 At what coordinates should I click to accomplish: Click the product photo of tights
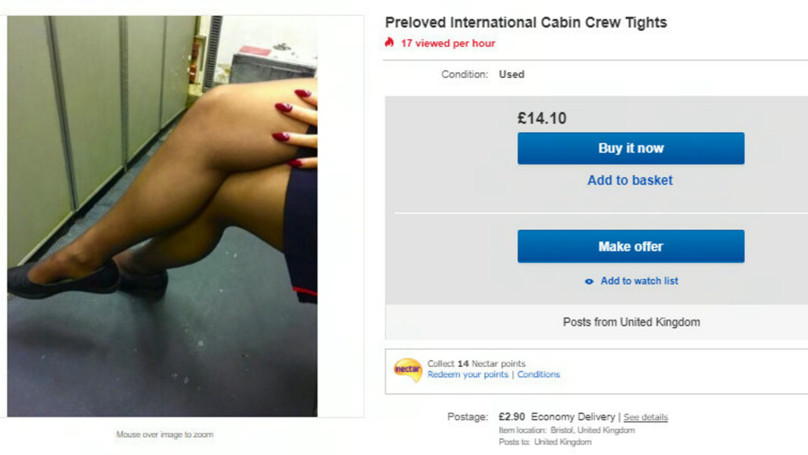point(162,216)
